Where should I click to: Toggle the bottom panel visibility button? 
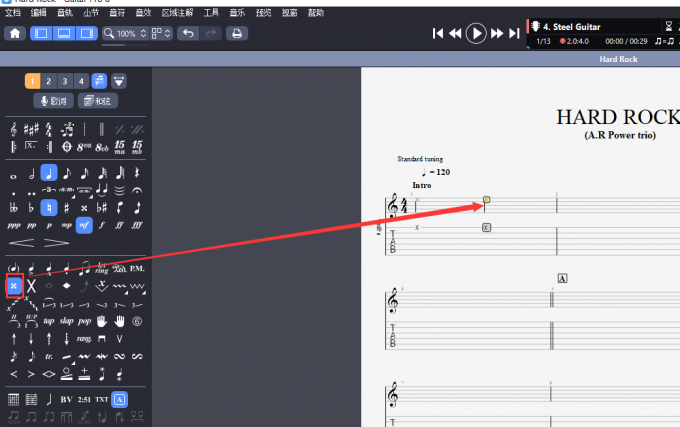(63, 33)
